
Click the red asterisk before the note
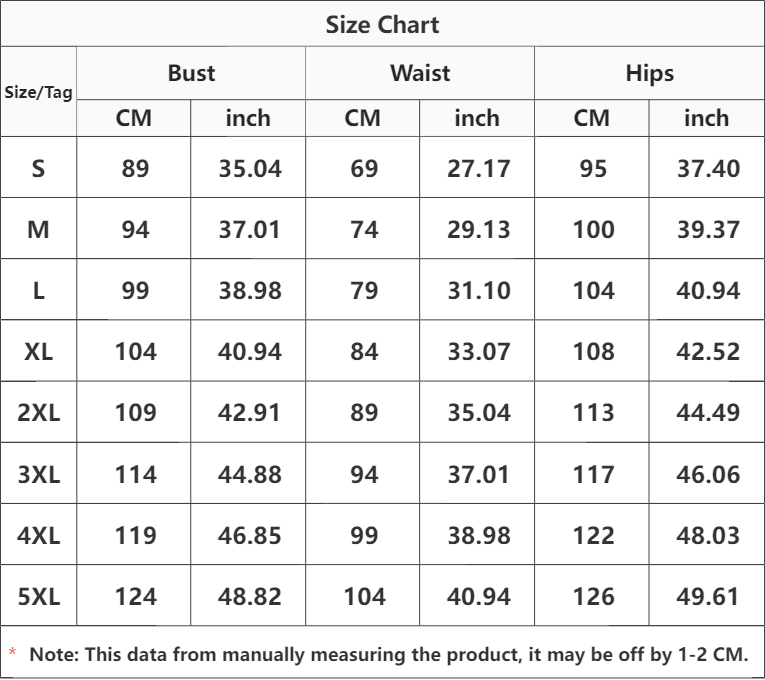[14, 654]
